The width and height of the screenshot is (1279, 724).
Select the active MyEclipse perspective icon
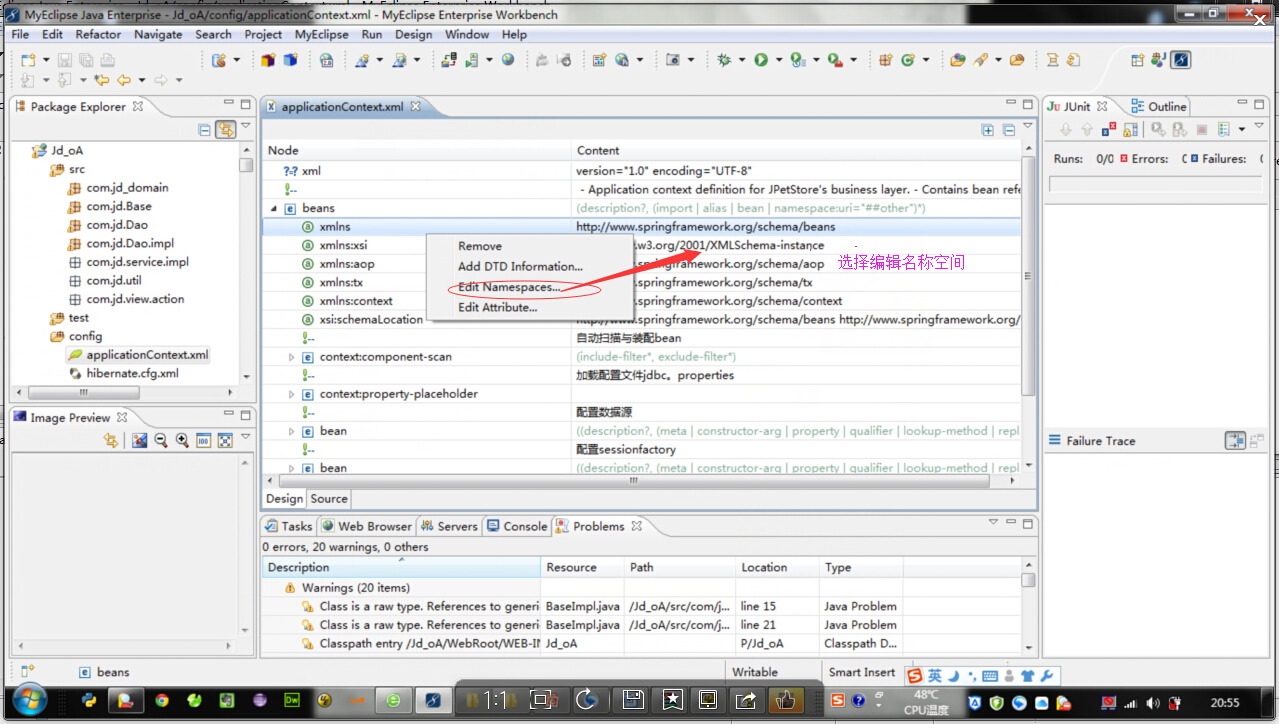coord(1180,60)
